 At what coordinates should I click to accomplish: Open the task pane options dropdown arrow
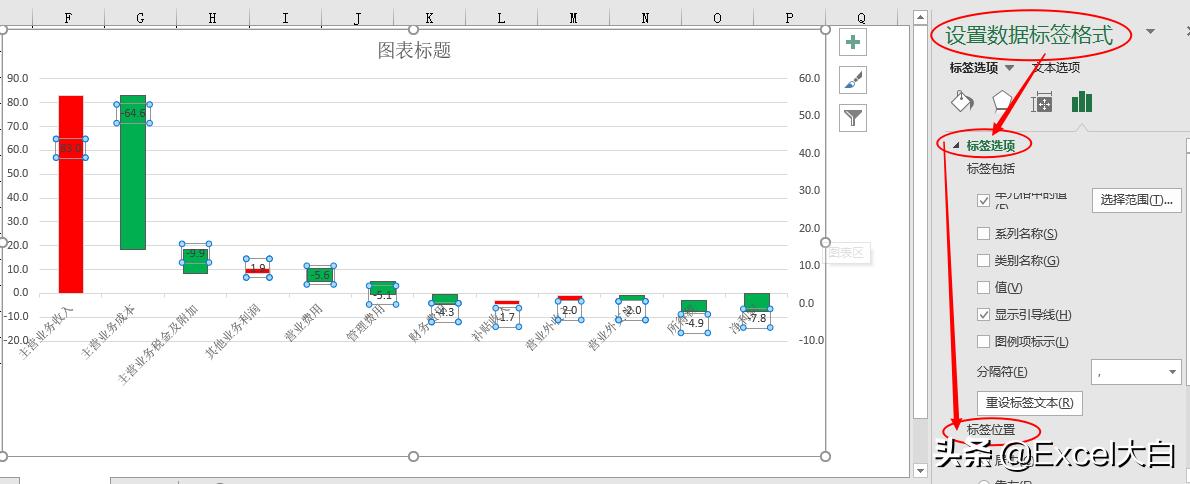(1151, 31)
